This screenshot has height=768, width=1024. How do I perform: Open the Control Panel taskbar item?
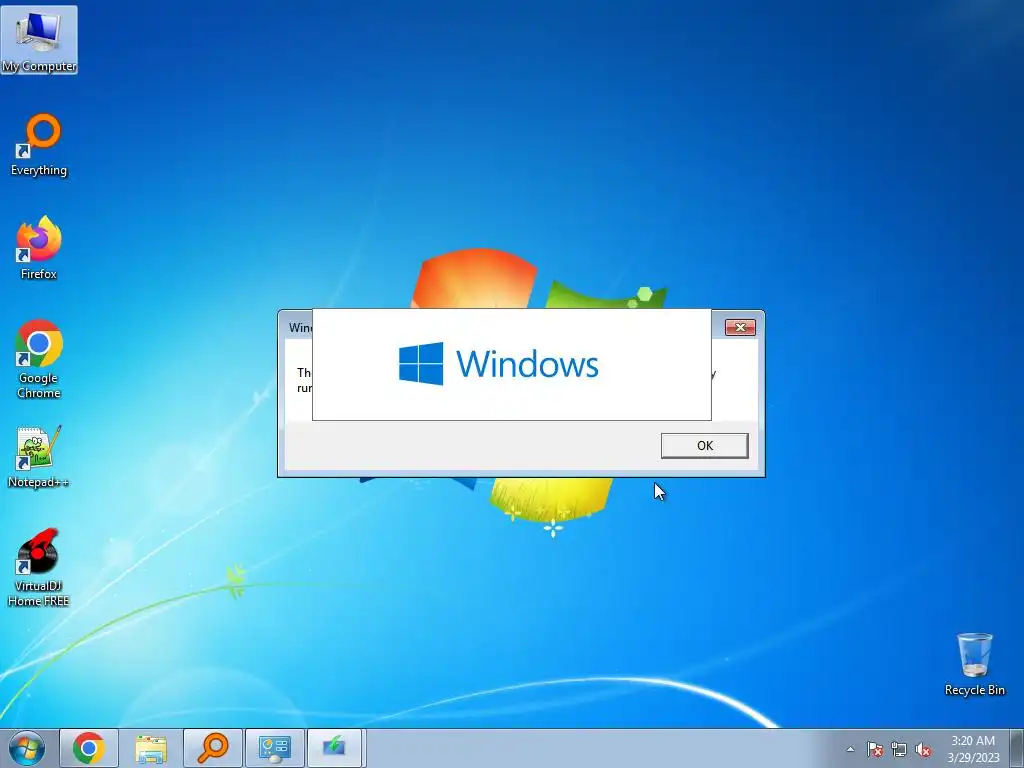pos(274,748)
